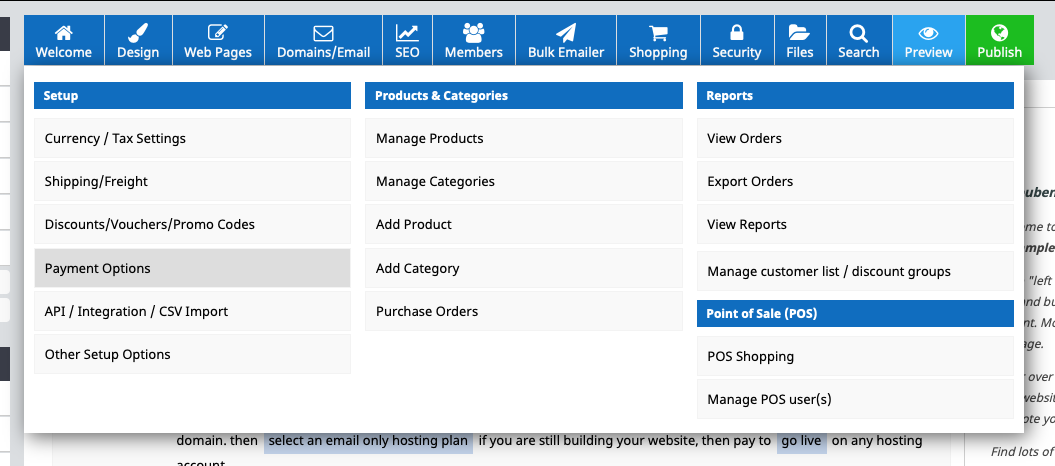
Task: Open the Shopping cart menu
Action: 658,40
